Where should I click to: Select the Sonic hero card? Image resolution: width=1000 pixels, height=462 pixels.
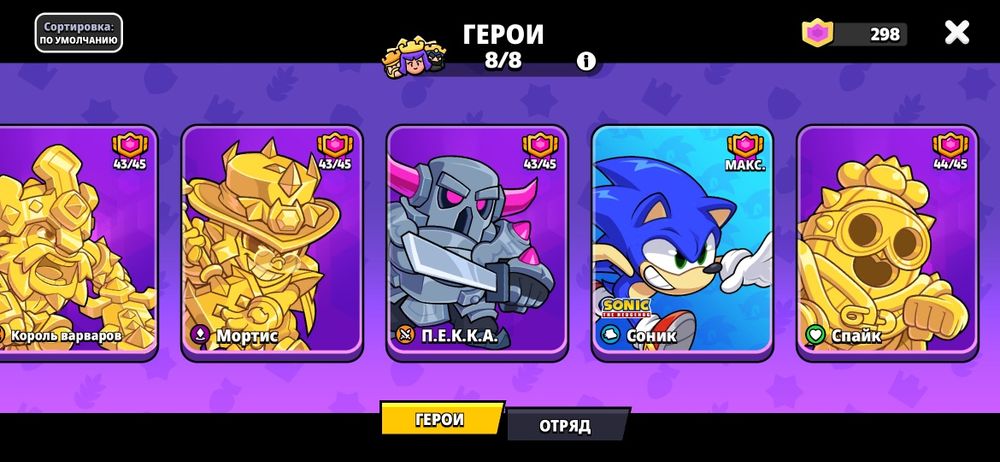tap(682, 240)
